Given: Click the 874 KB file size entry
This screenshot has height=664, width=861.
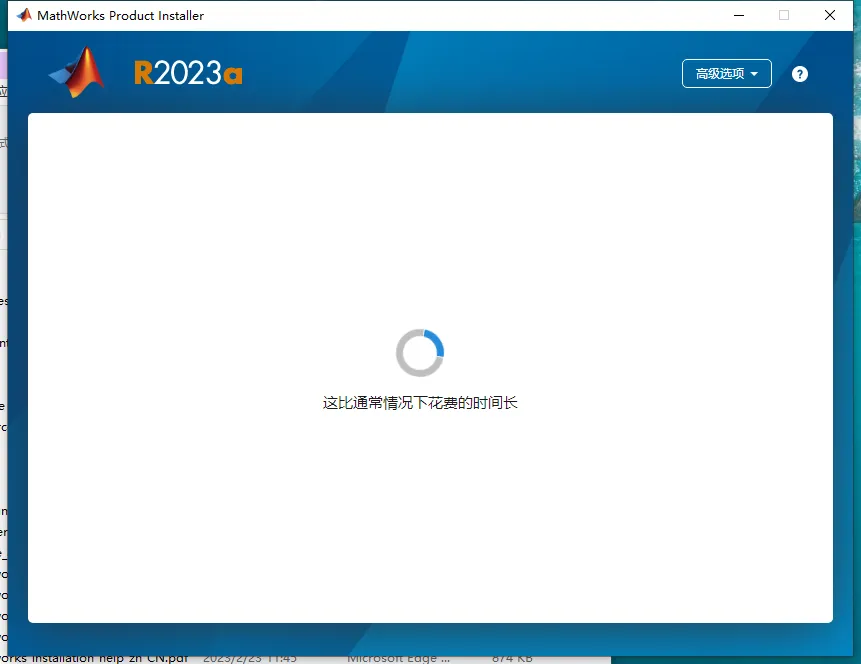Looking at the screenshot, I should [x=512, y=658].
